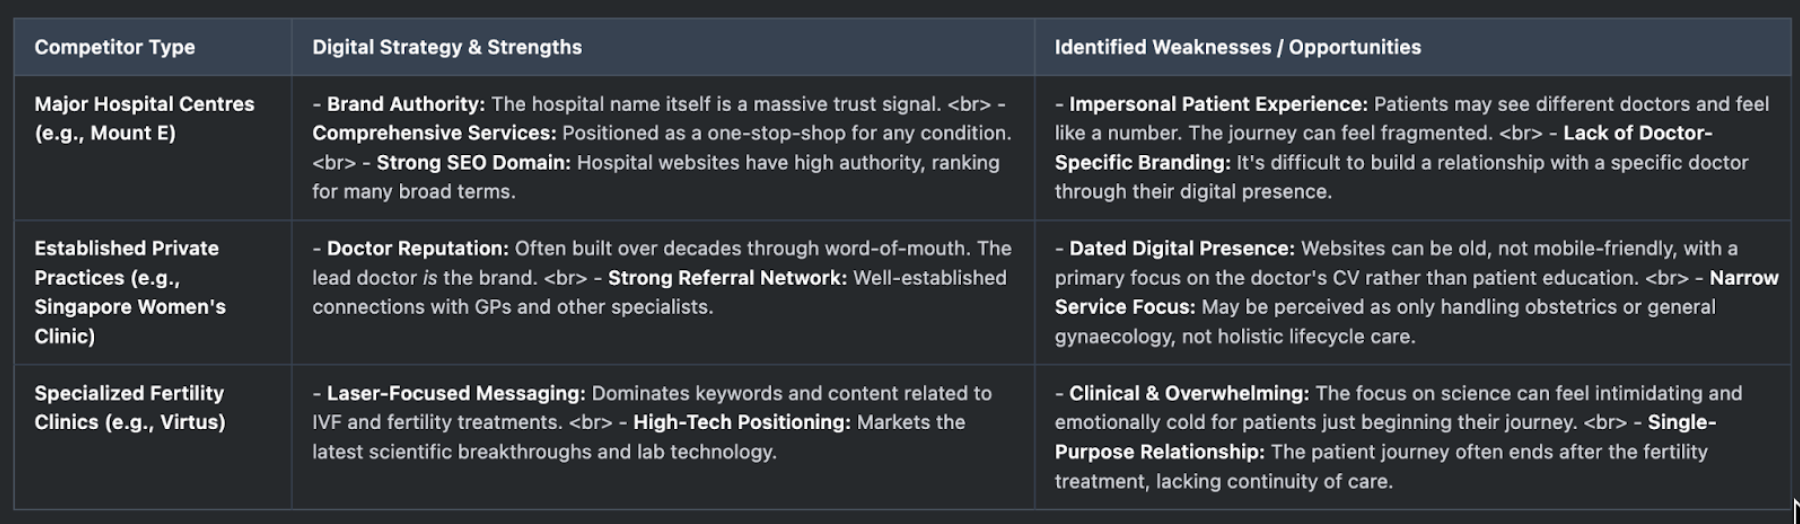
Task: Click the bold "Dated Digital Presence:" text
Action: (x=1181, y=248)
